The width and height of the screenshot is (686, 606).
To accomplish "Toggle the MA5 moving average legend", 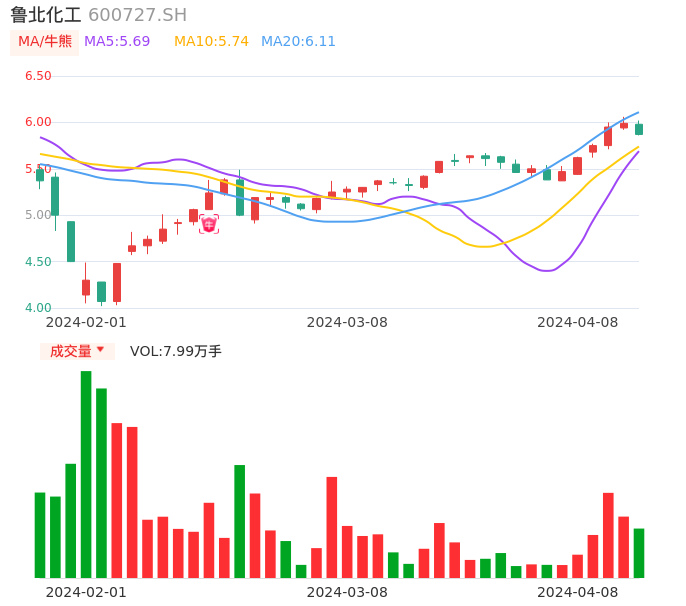I will pos(117,42).
